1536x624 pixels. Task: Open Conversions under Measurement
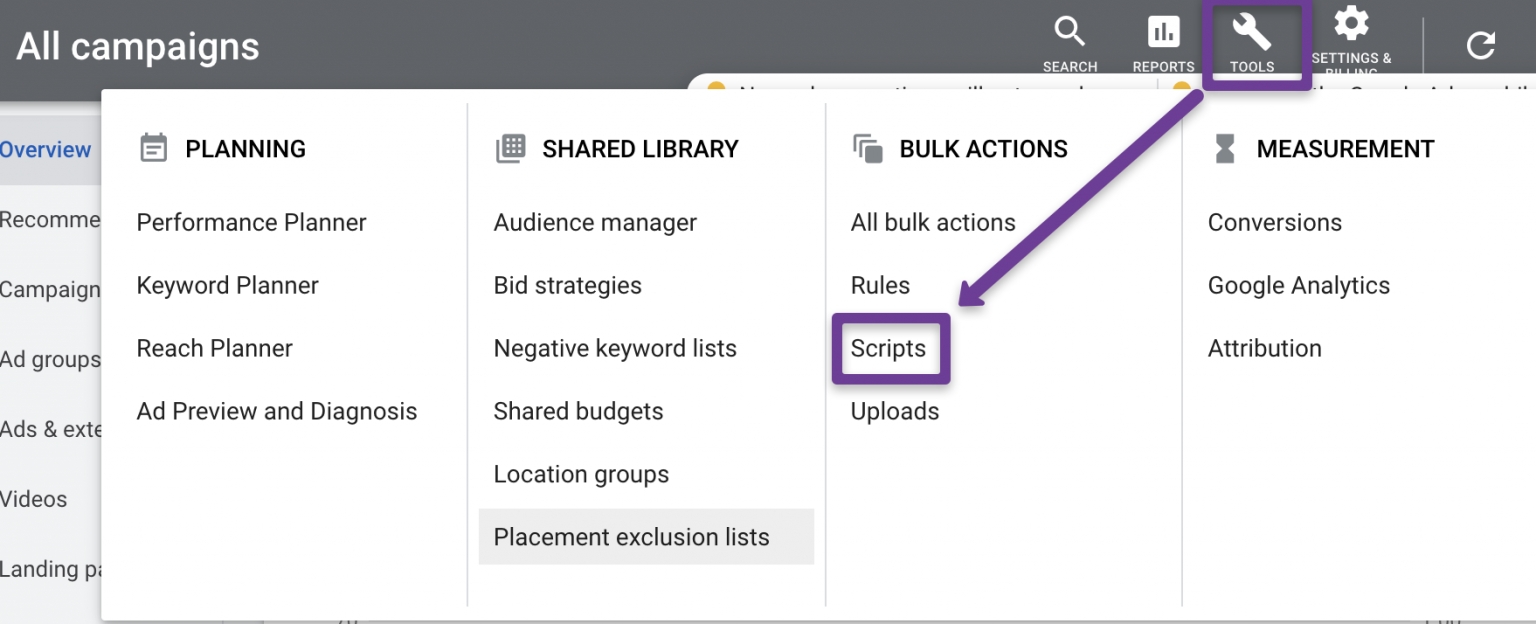(1275, 222)
